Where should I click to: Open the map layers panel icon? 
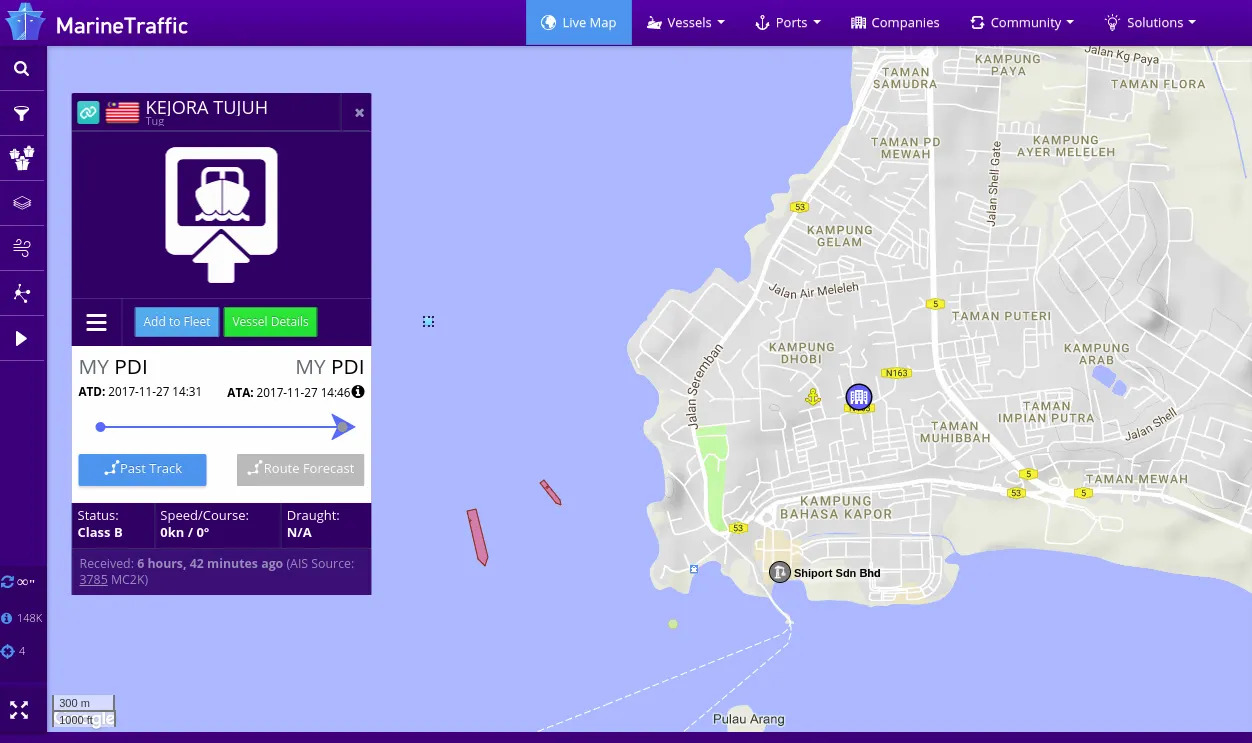21,203
